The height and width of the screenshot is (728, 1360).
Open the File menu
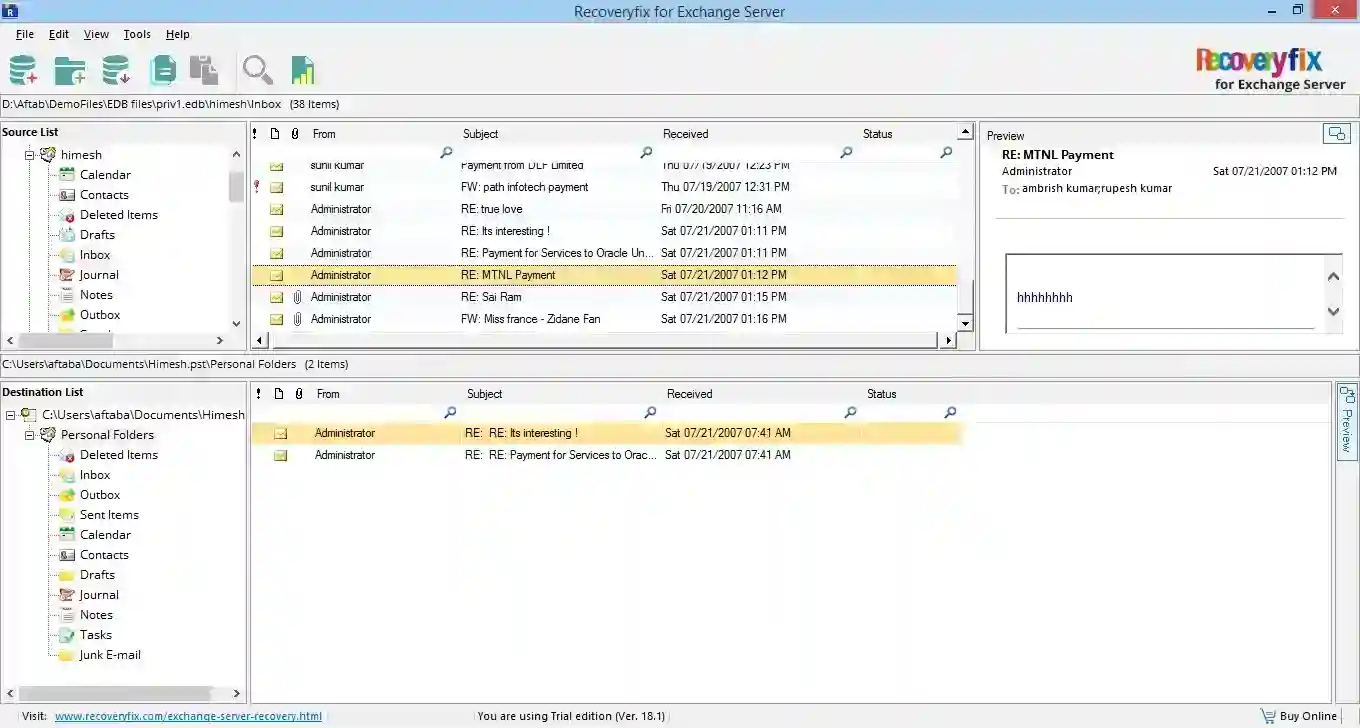[x=25, y=34]
